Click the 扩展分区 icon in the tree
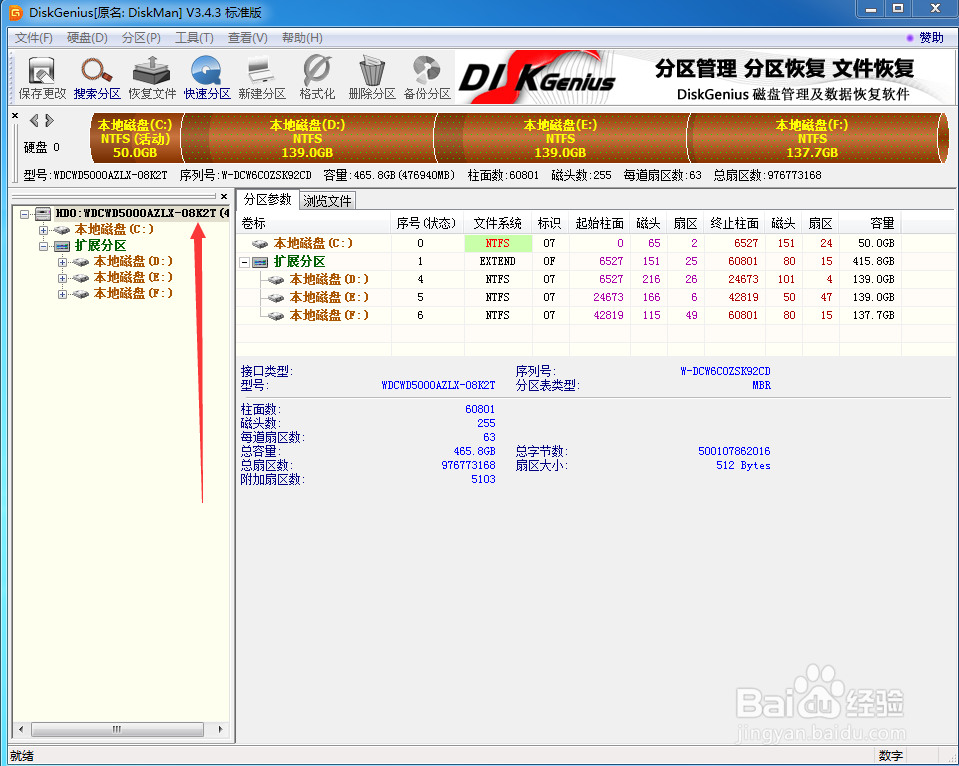 click(62, 246)
